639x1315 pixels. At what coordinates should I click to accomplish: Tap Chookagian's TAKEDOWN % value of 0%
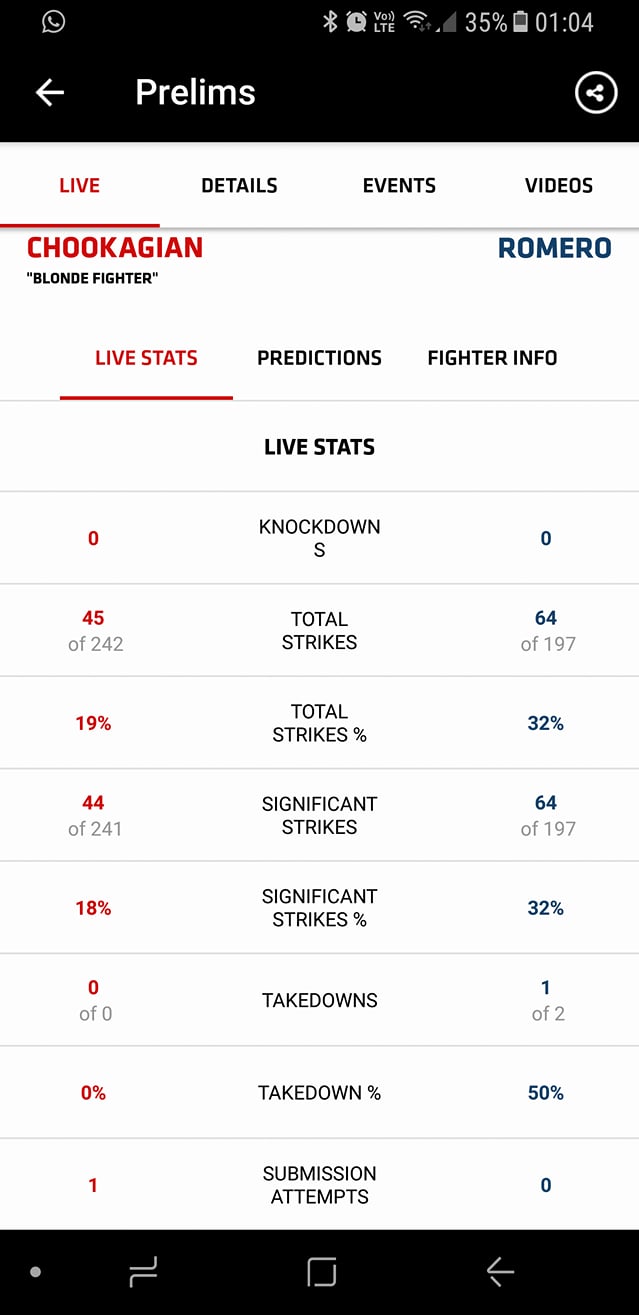pyautogui.click(x=93, y=1092)
